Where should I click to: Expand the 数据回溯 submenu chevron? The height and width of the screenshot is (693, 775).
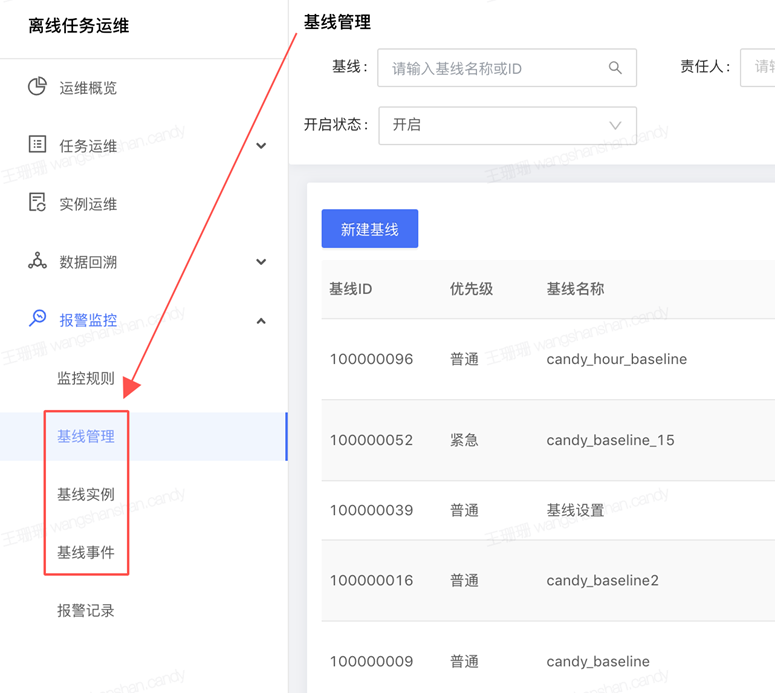pyautogui.click(x=261, y=262)
